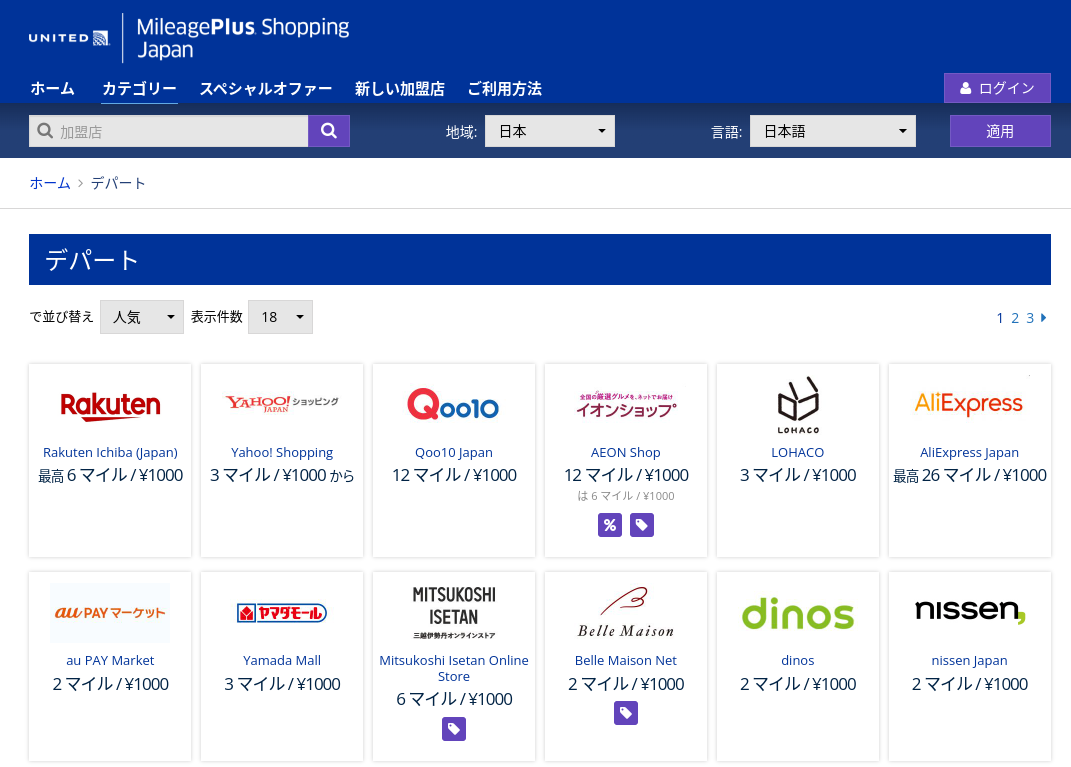Click the Qoo10 logo
This screenshot has width=1071, height=767.
(454, 404)
